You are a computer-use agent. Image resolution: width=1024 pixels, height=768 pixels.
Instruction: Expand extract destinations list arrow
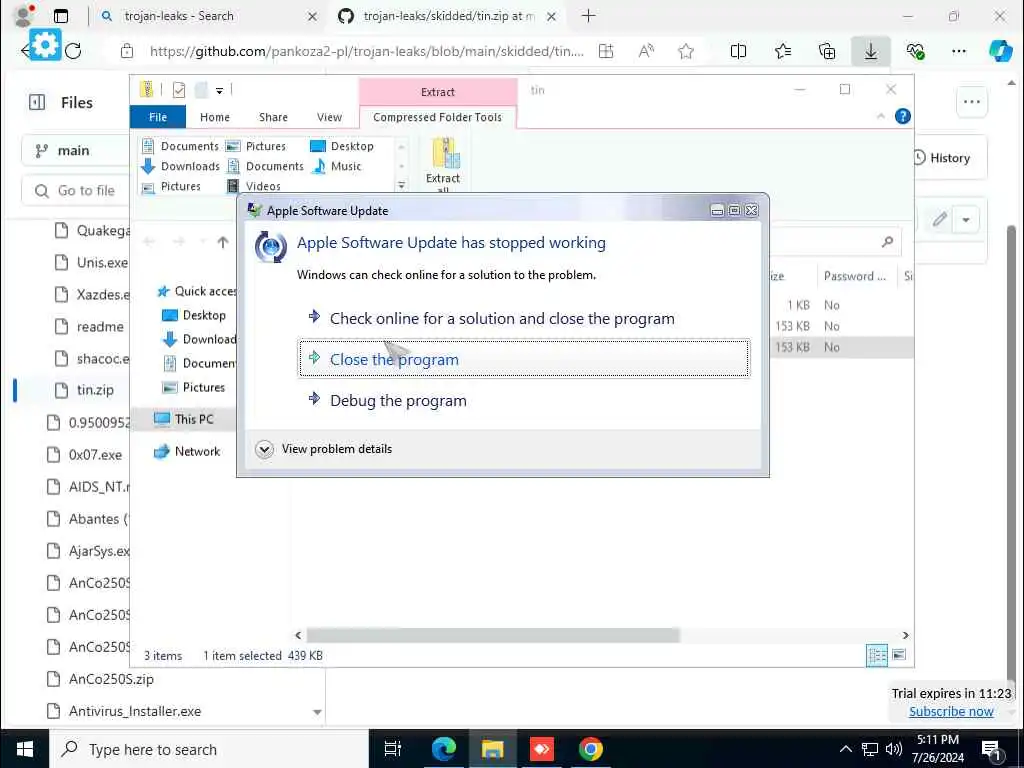click(402, 185)
